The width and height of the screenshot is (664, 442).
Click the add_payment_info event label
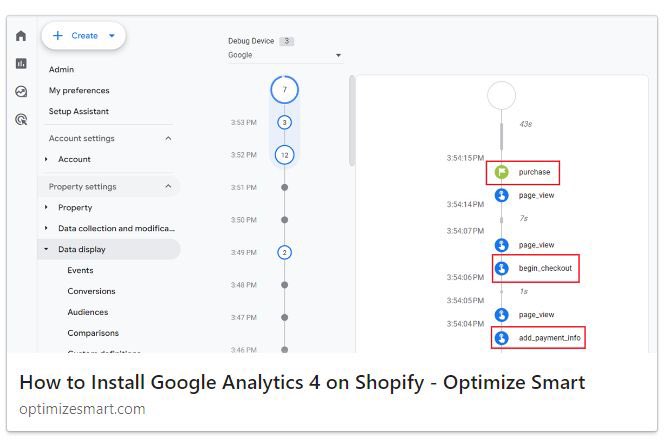(x=550, y=338)
